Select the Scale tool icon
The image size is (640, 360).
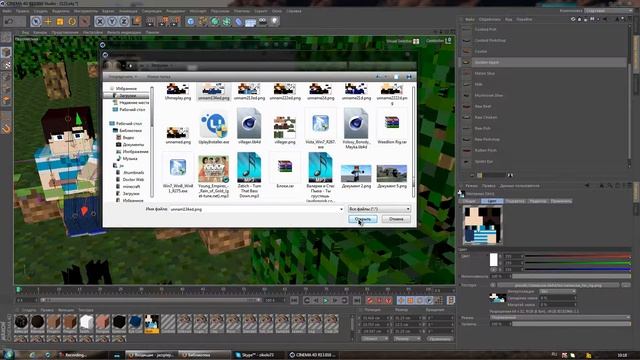[x=60, y=21]
